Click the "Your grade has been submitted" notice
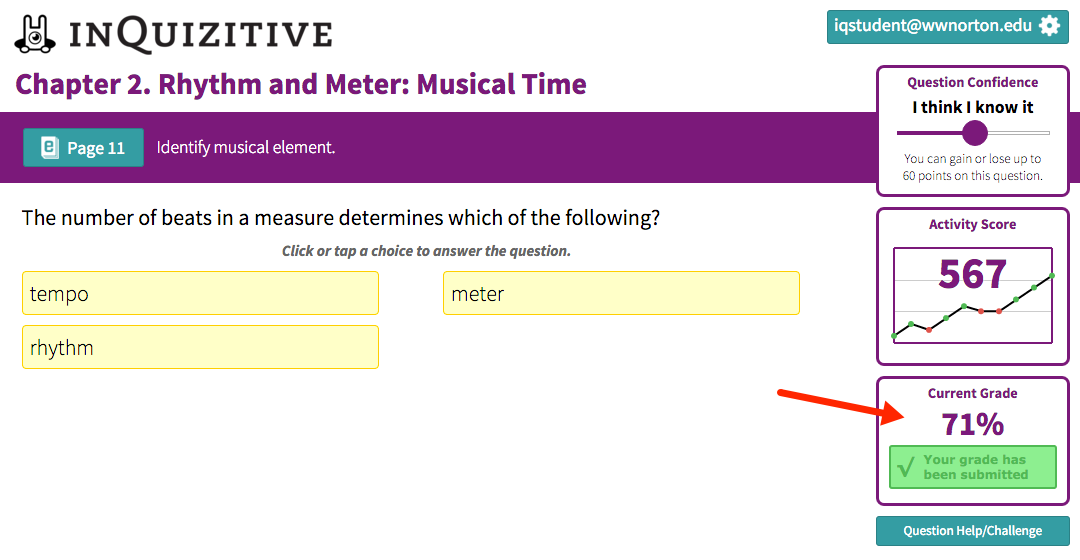The width and height of the screenshot is (1080, 560). click(x=975, y=467)
